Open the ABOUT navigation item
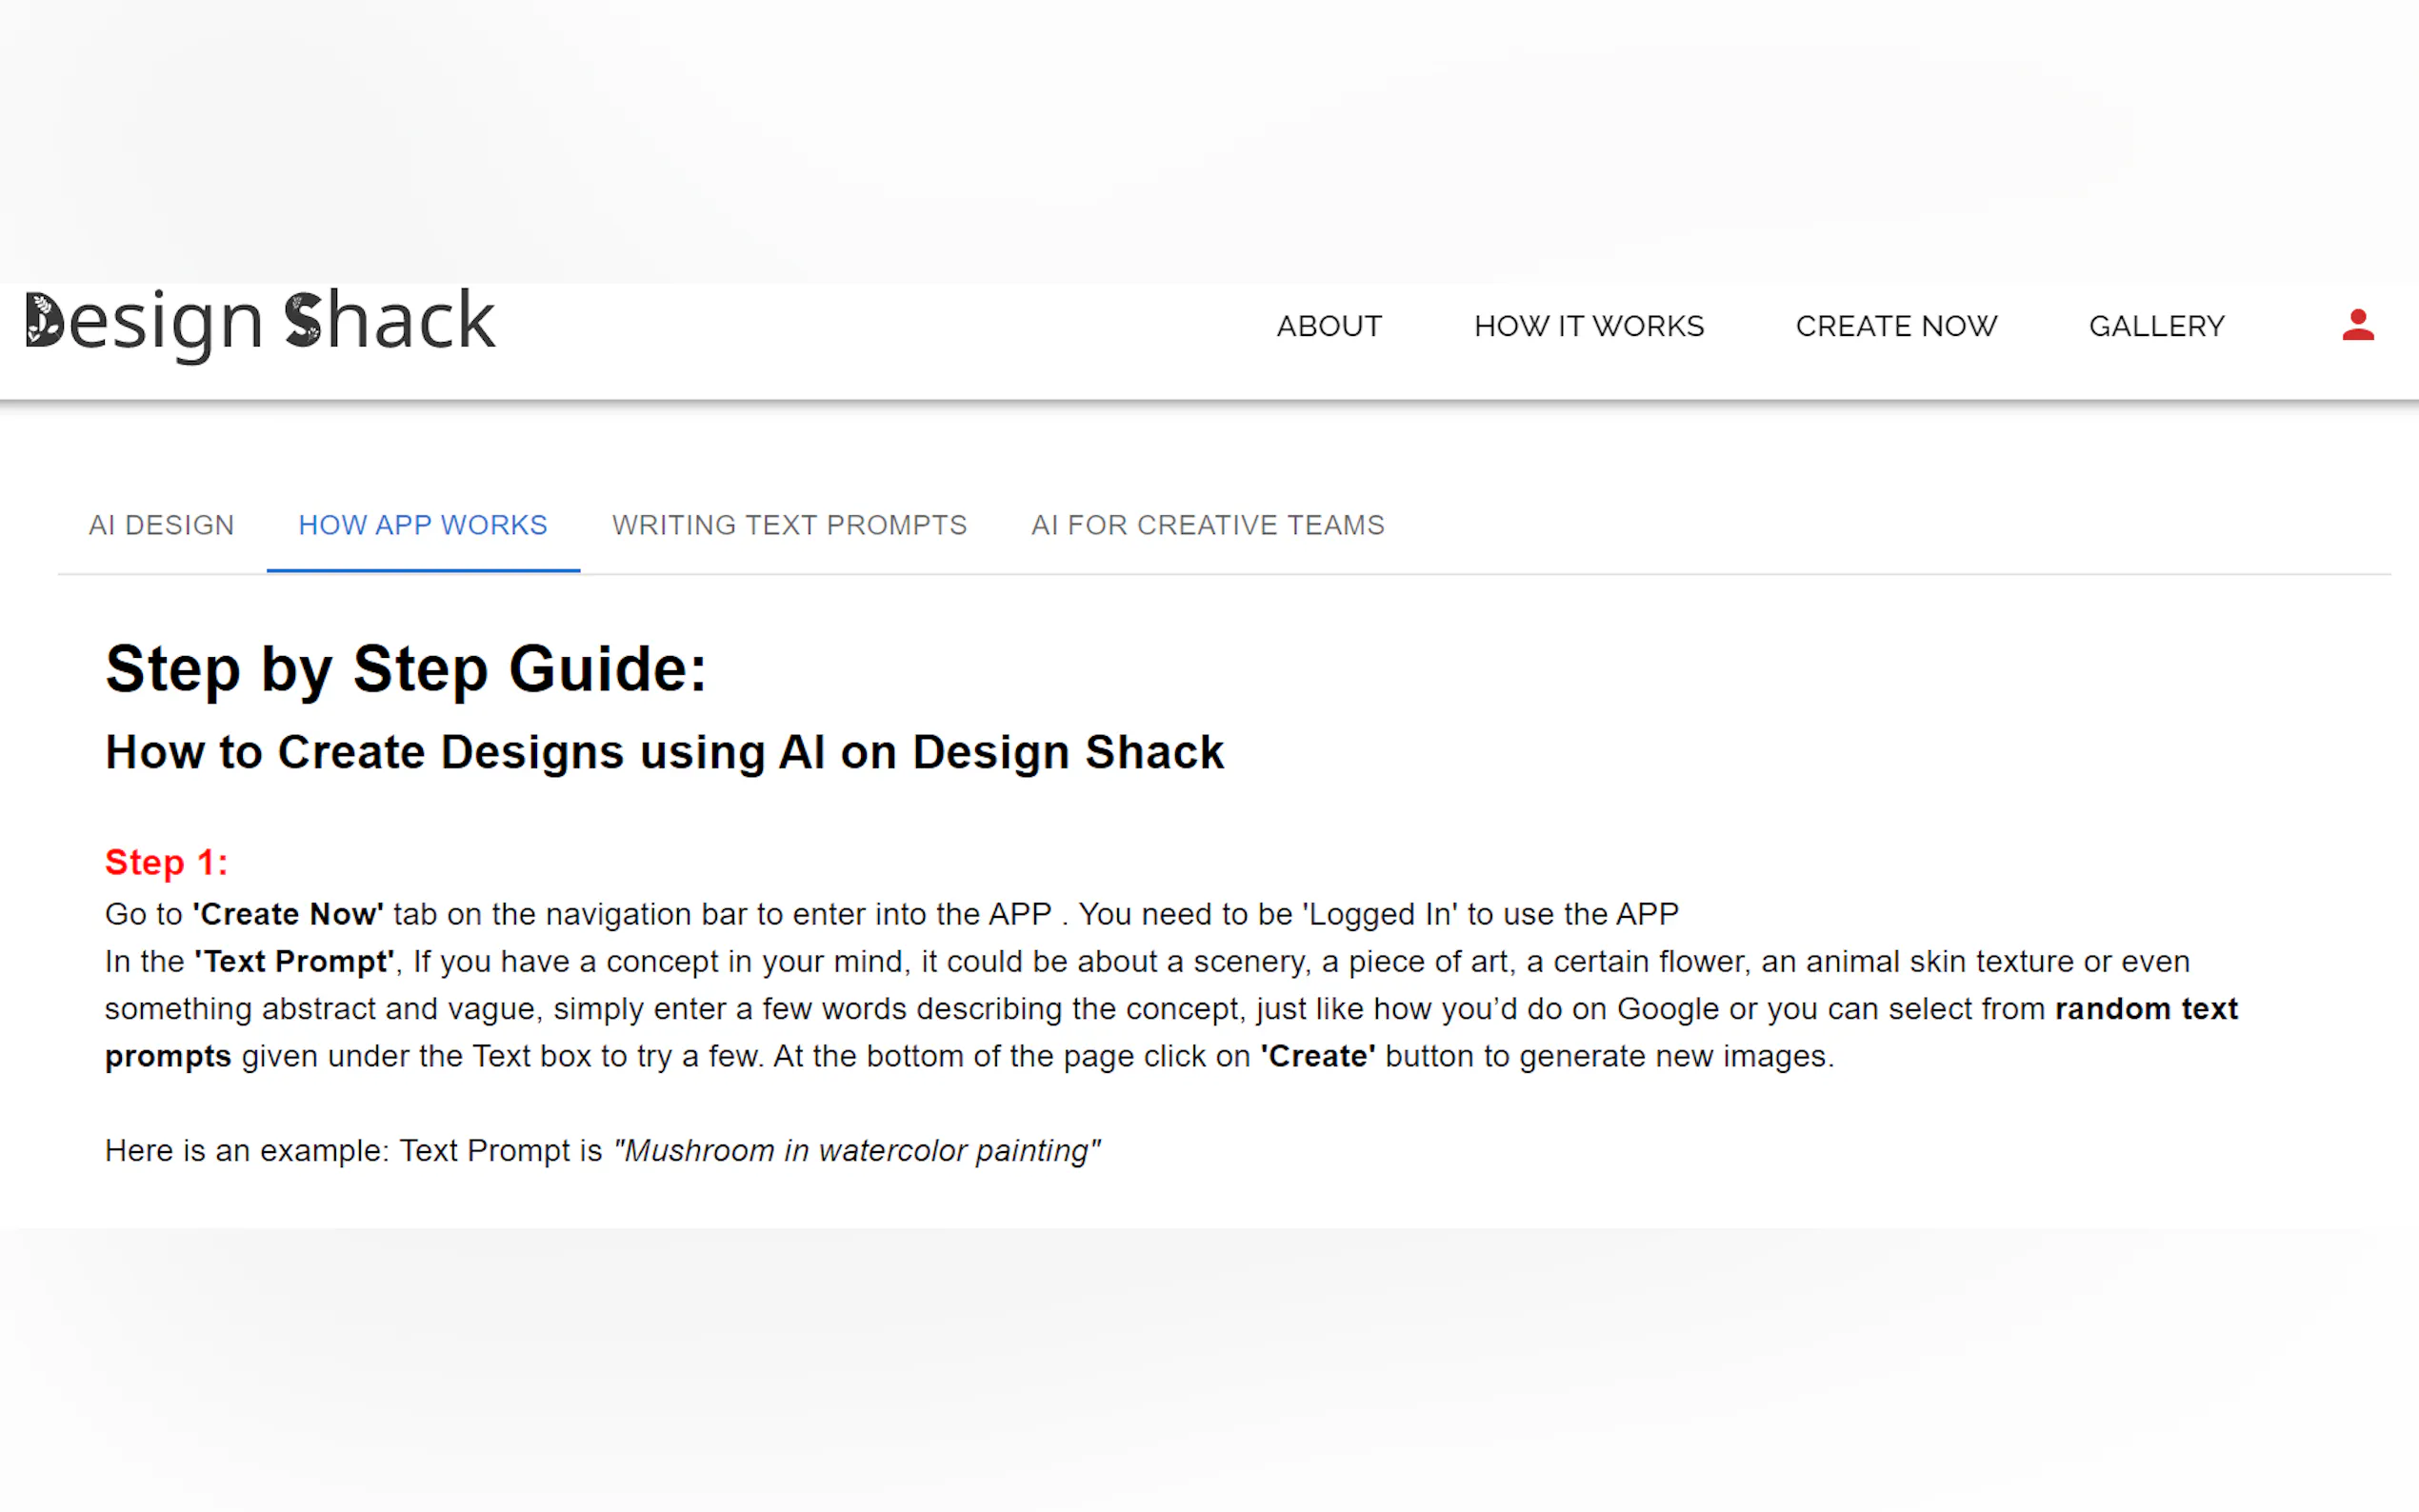The image size is (2419, 1512). pos(1328,326)
